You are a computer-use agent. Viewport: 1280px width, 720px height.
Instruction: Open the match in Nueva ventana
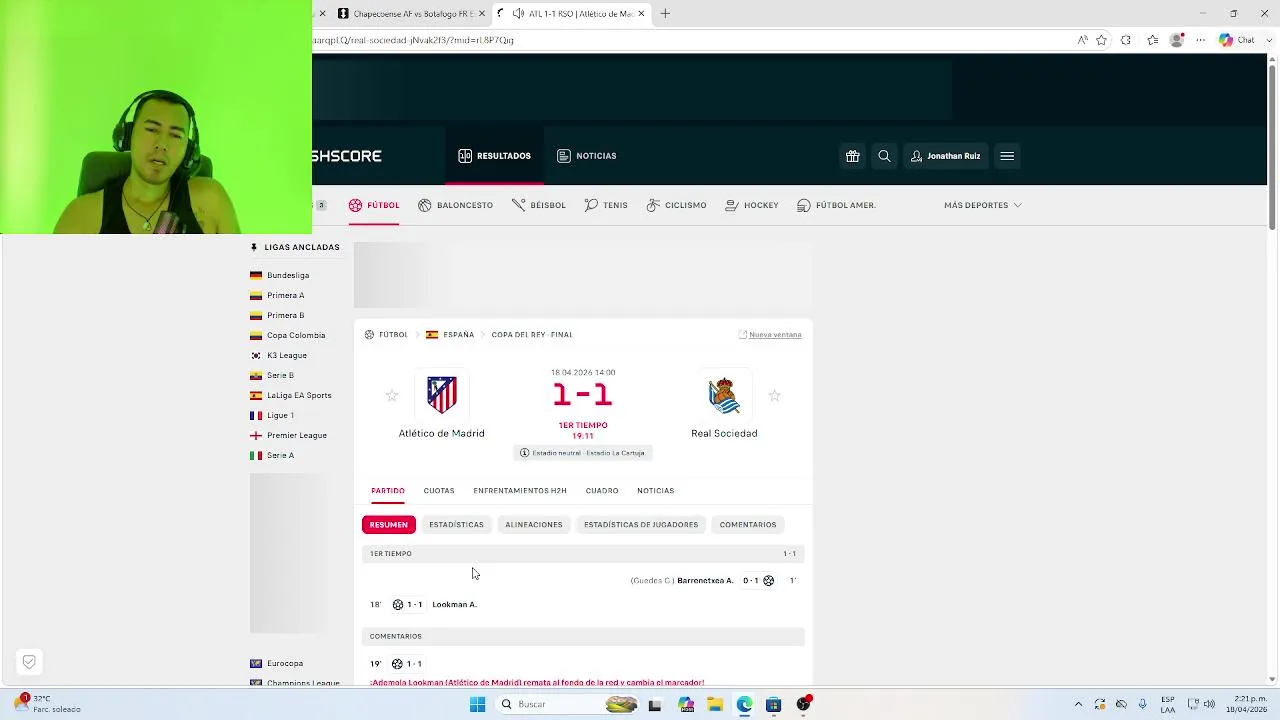coord(770,335)
